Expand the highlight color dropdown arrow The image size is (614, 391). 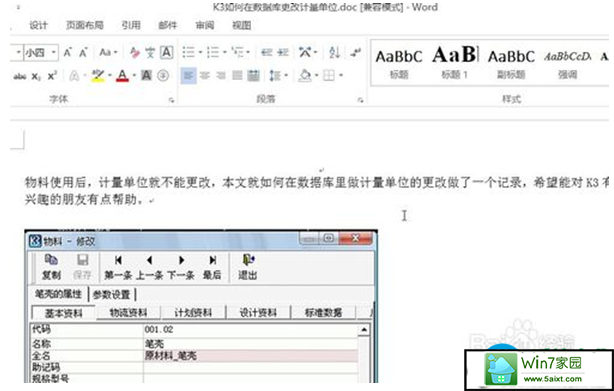tap(110, 75)
